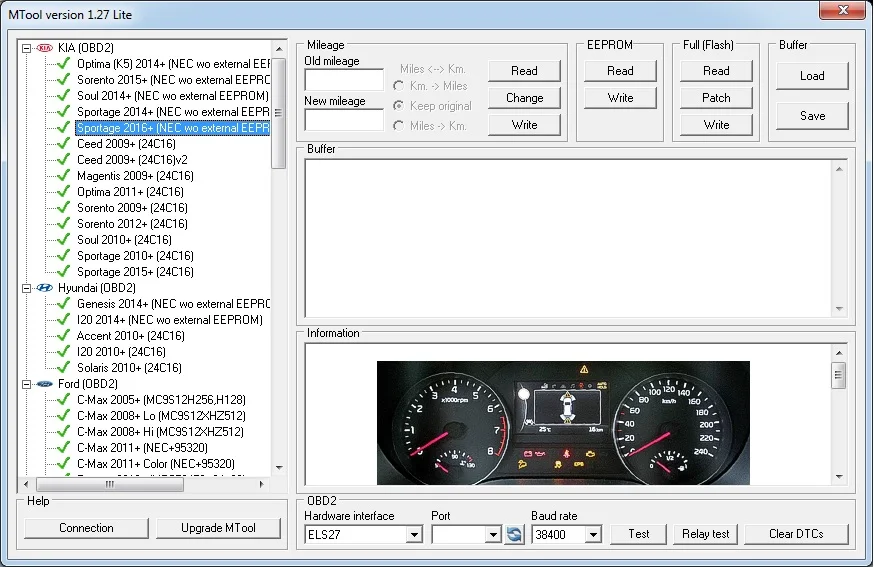874x567 pixels.
Task: Select the Miles -> Km. radio option
Action: tap(400, 126)
